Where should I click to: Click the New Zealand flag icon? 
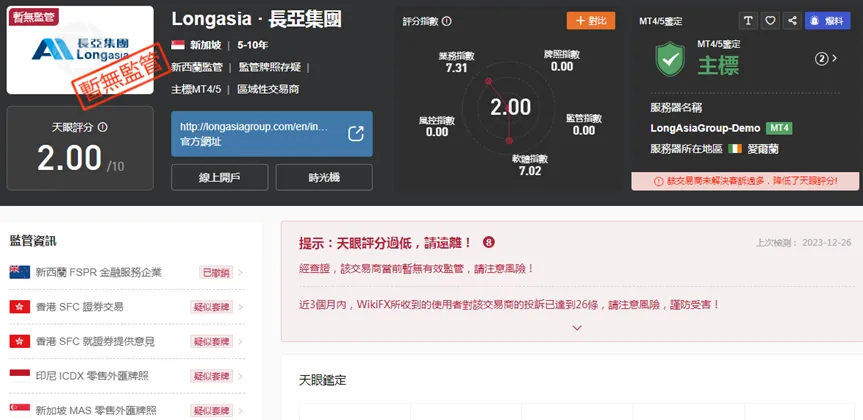[20, 272]
